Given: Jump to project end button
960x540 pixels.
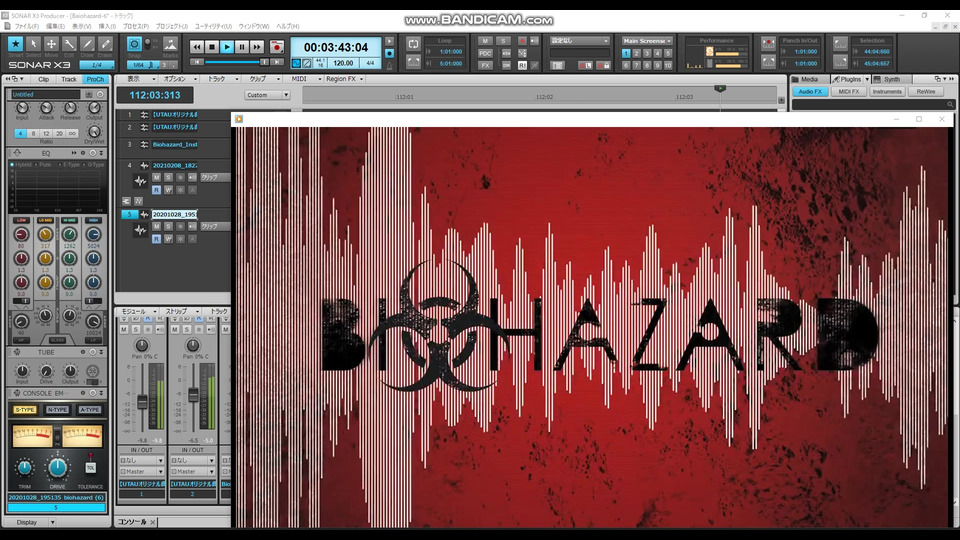Looking at the screenshot, I should point(277,62).
